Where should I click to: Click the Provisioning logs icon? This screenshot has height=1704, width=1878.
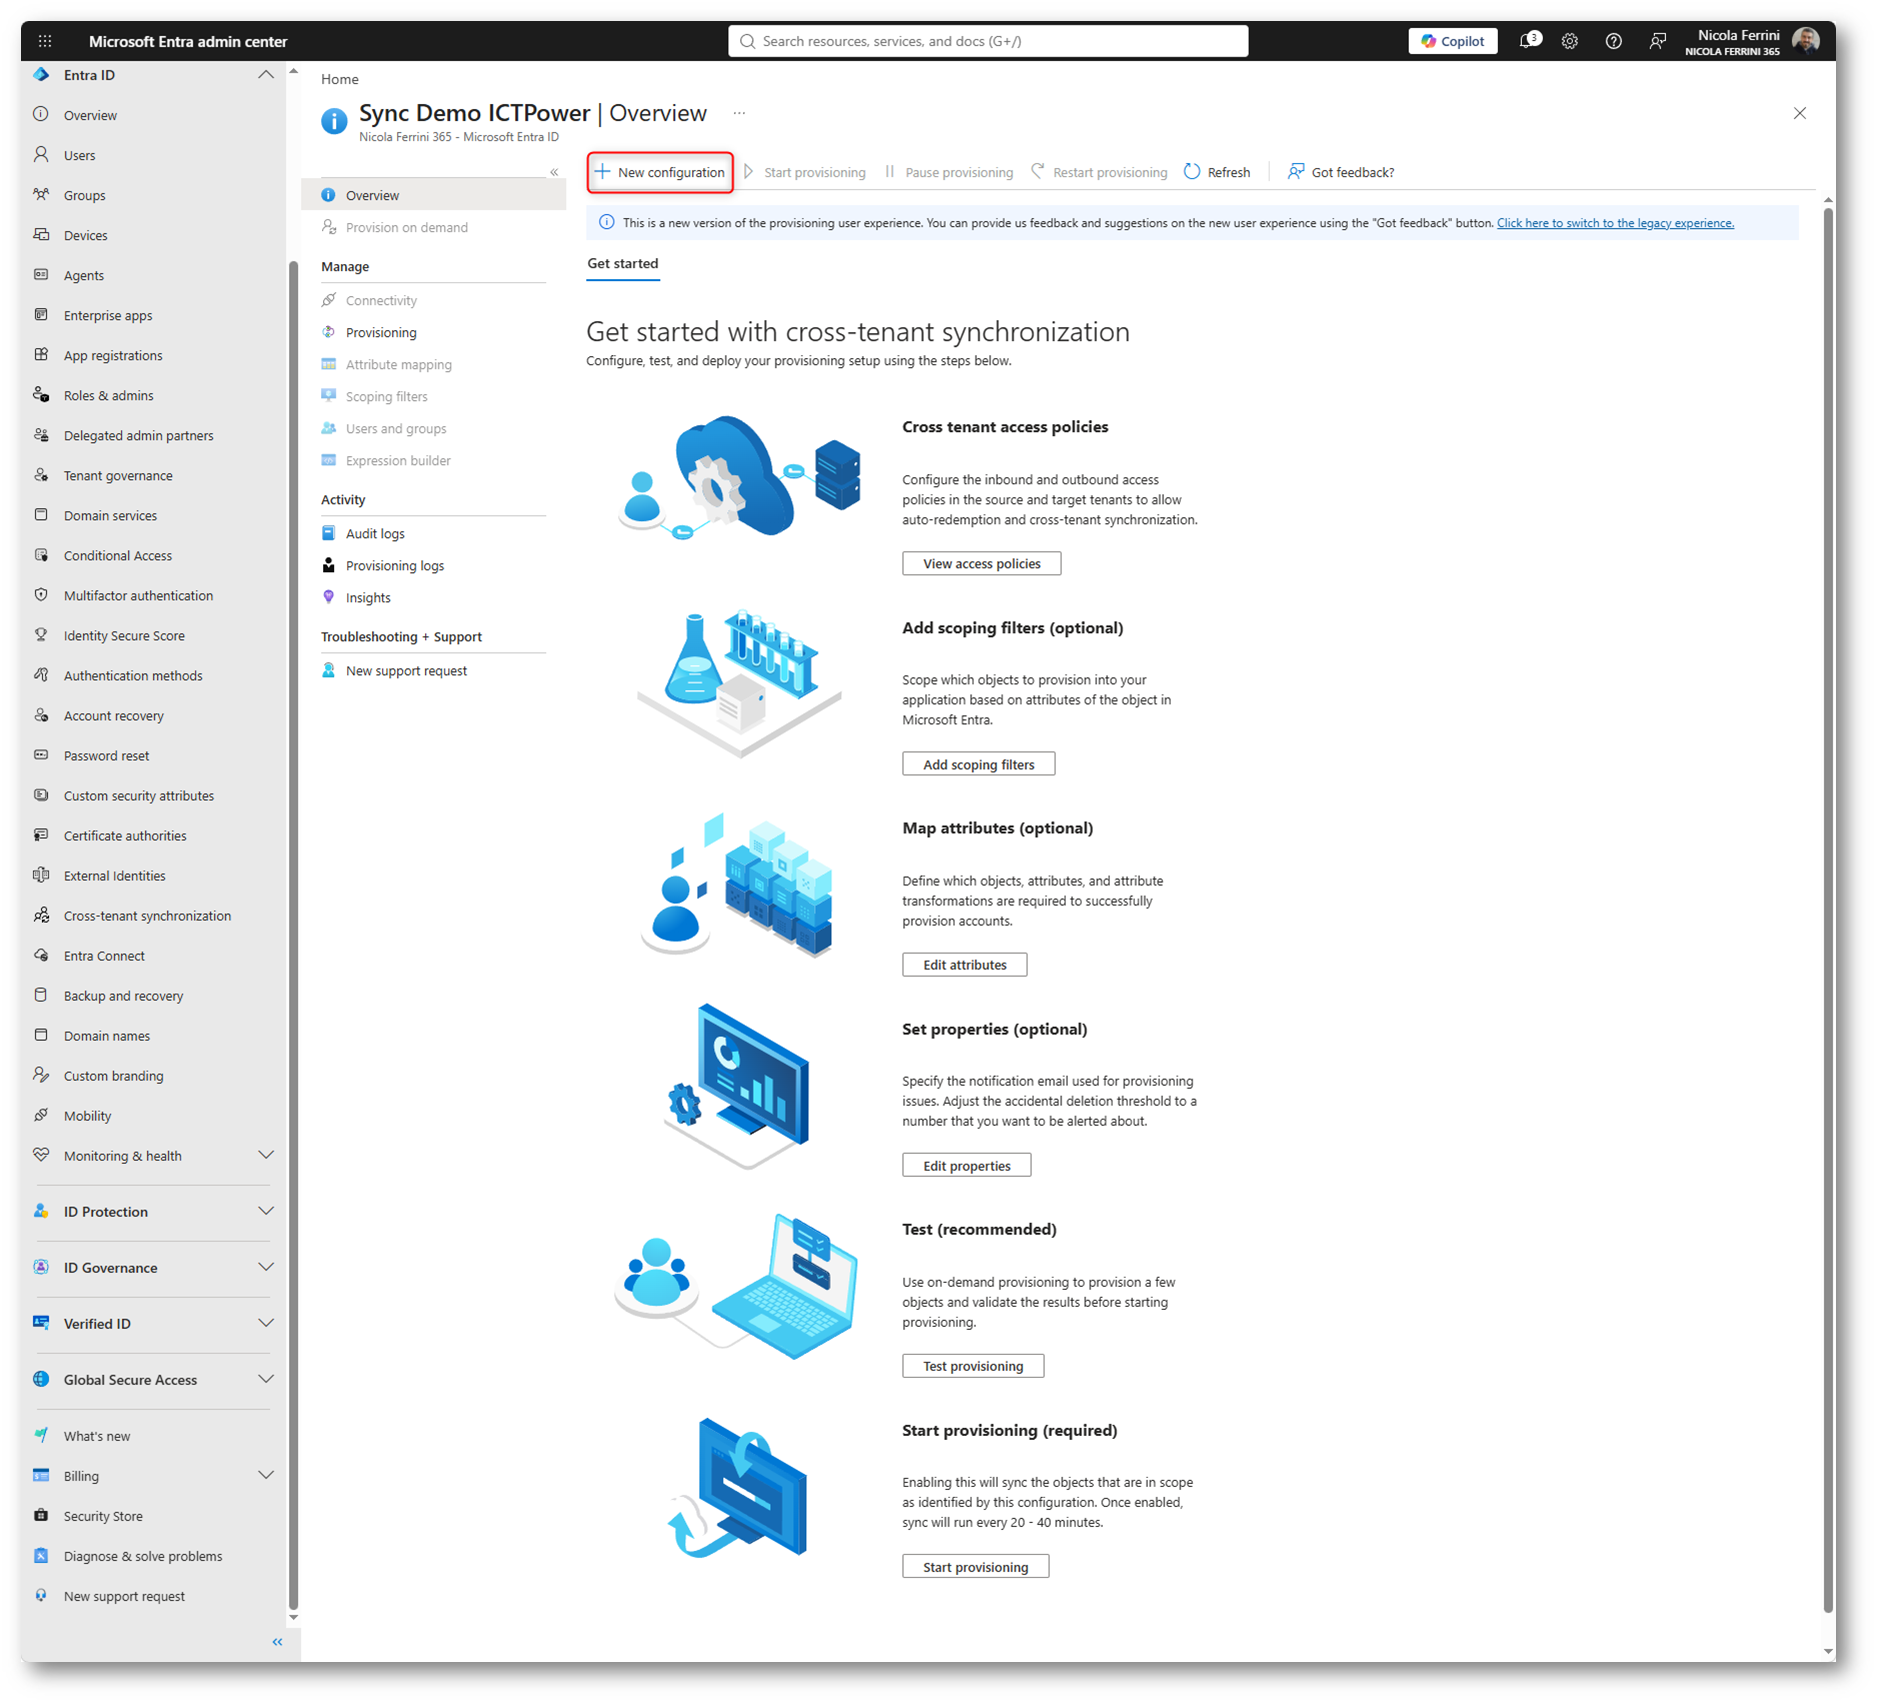click(x=328, y=565)
